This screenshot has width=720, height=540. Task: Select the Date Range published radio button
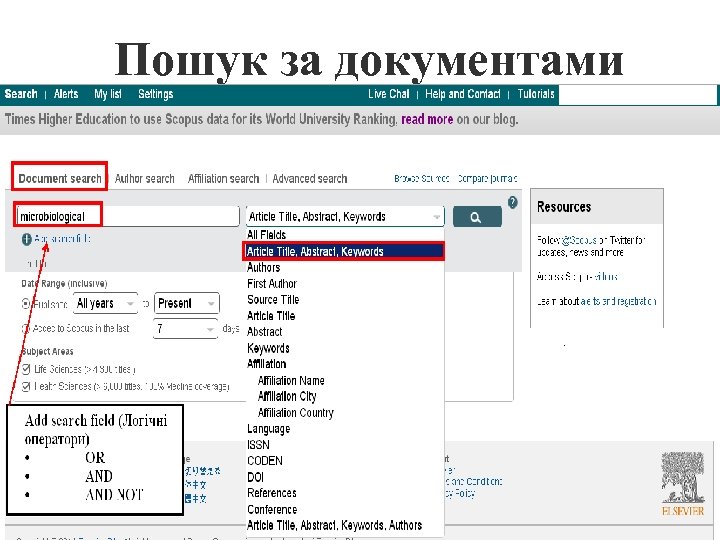point(26,304)
